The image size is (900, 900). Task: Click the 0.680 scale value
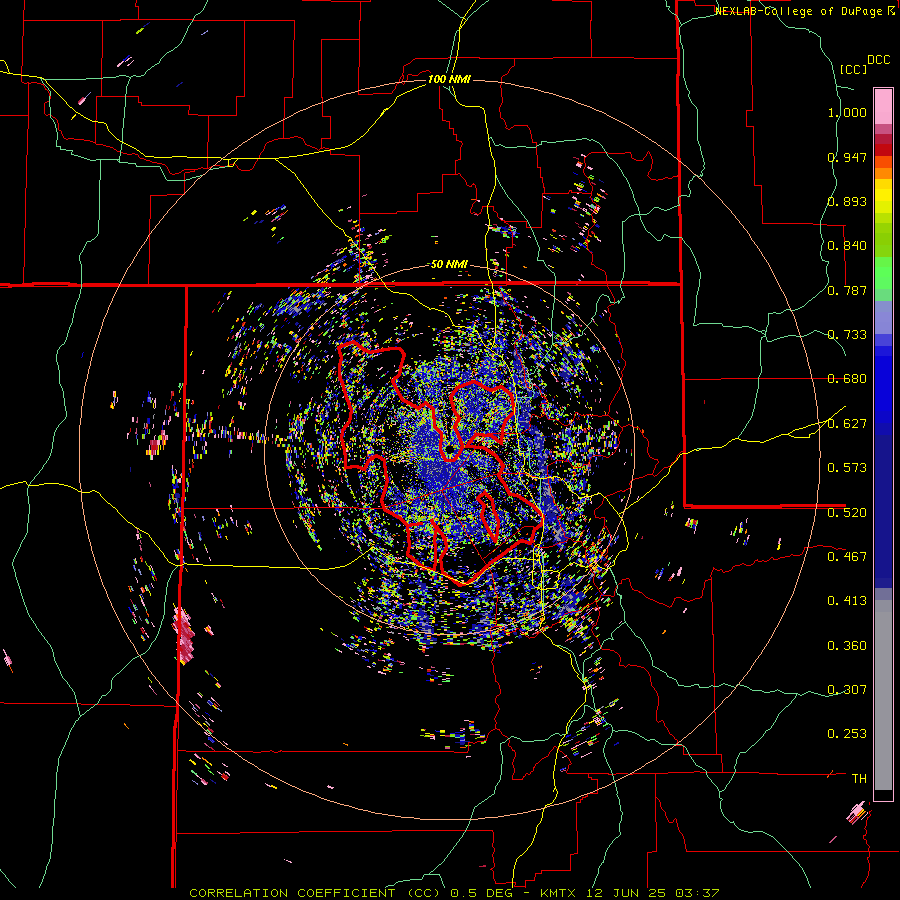tap(847, 379)
